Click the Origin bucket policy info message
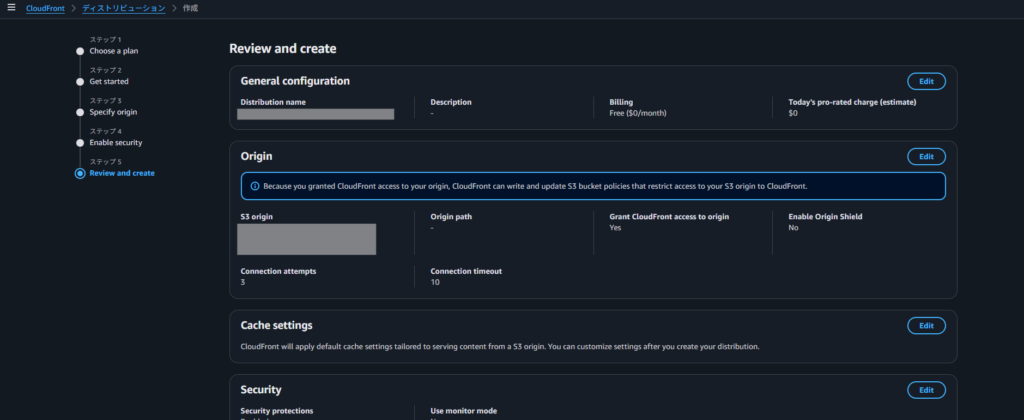Image resolution: width=1024 pixels, height=420 pixels. [x=536, y=186]
